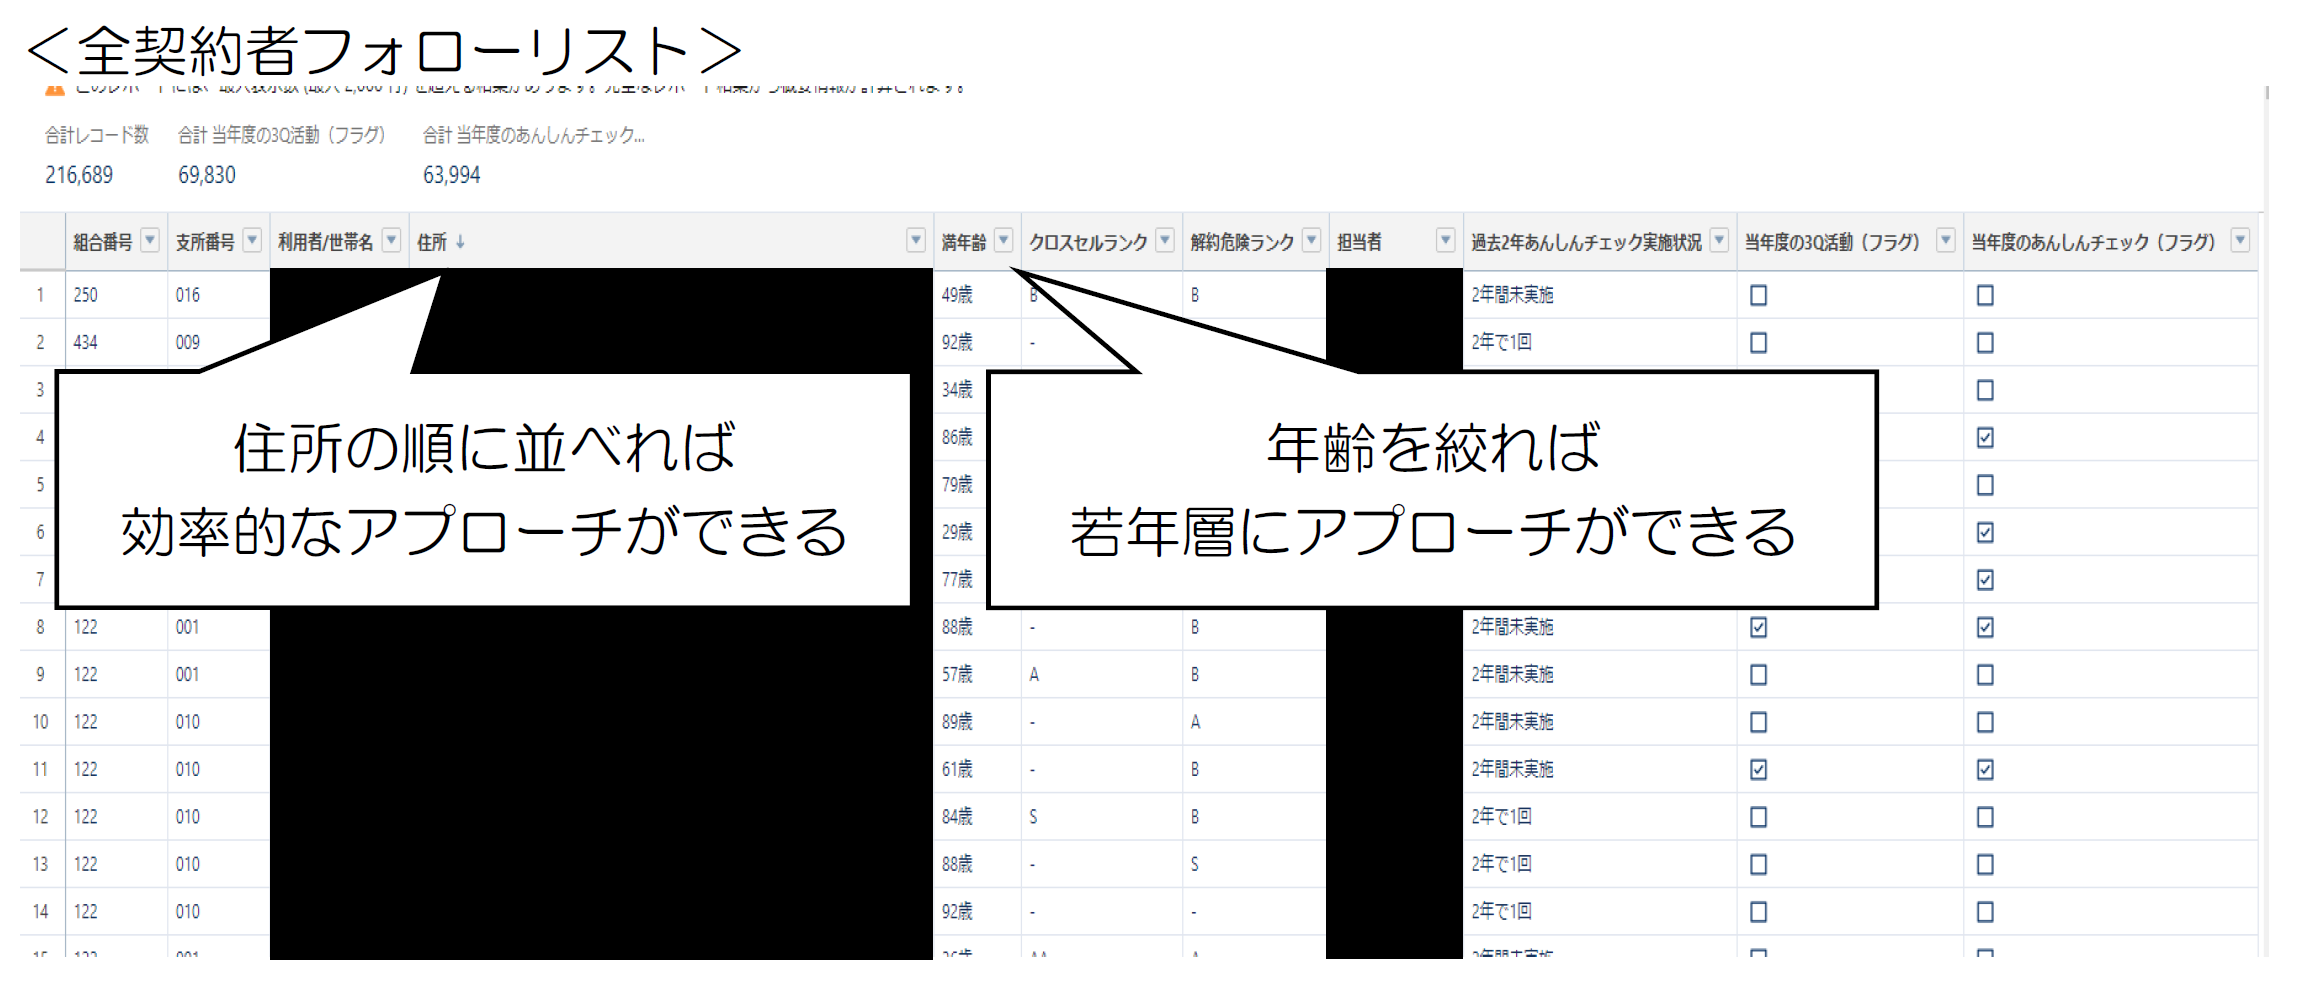Uncheck row 4 当年度のあんしんチェック checkbox

[x=1986, y=437]
